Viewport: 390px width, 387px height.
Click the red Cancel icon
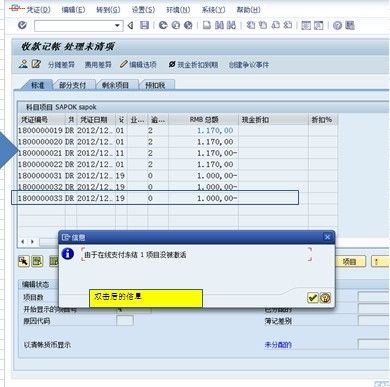point(188,25)
